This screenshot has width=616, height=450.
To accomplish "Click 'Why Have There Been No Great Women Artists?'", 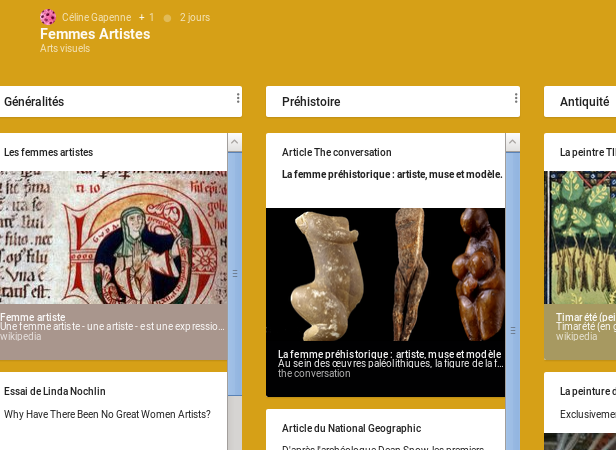I will point(107,414).
